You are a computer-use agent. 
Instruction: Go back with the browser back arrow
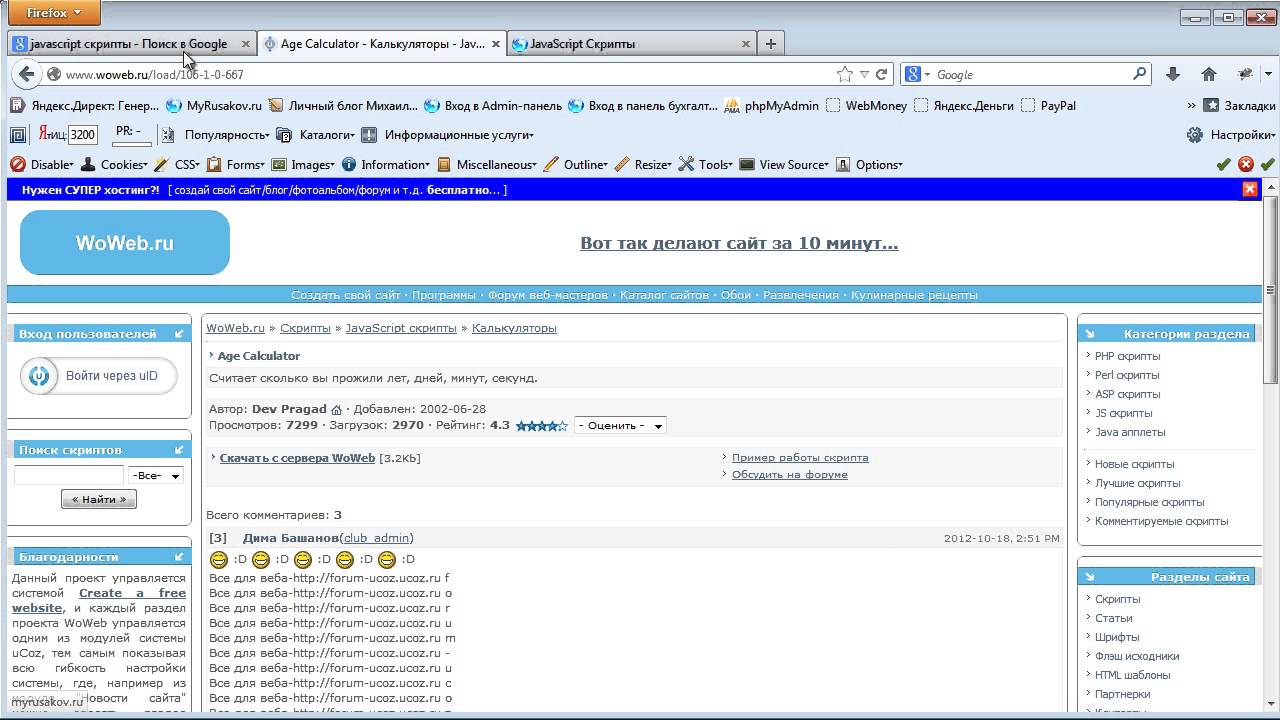[27, 74]
